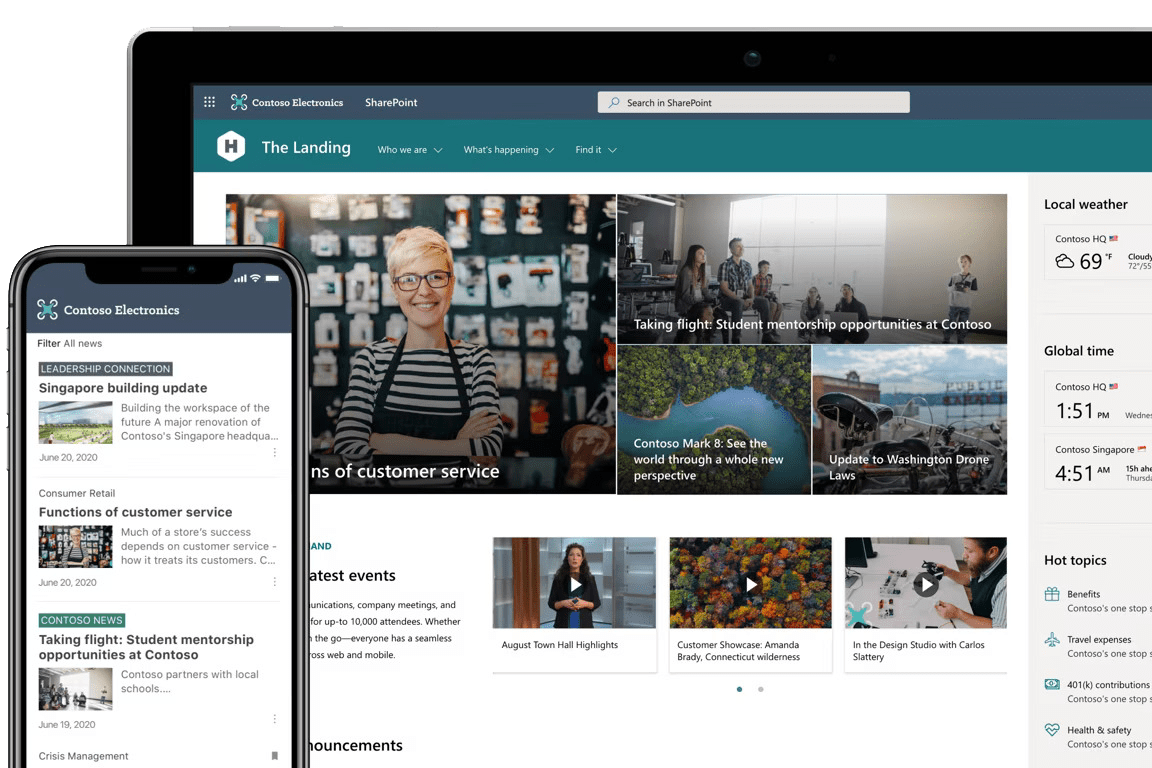Click the hexagon H site logo
The width and height of the screenshot is (1152, 768).
point(231,146)
